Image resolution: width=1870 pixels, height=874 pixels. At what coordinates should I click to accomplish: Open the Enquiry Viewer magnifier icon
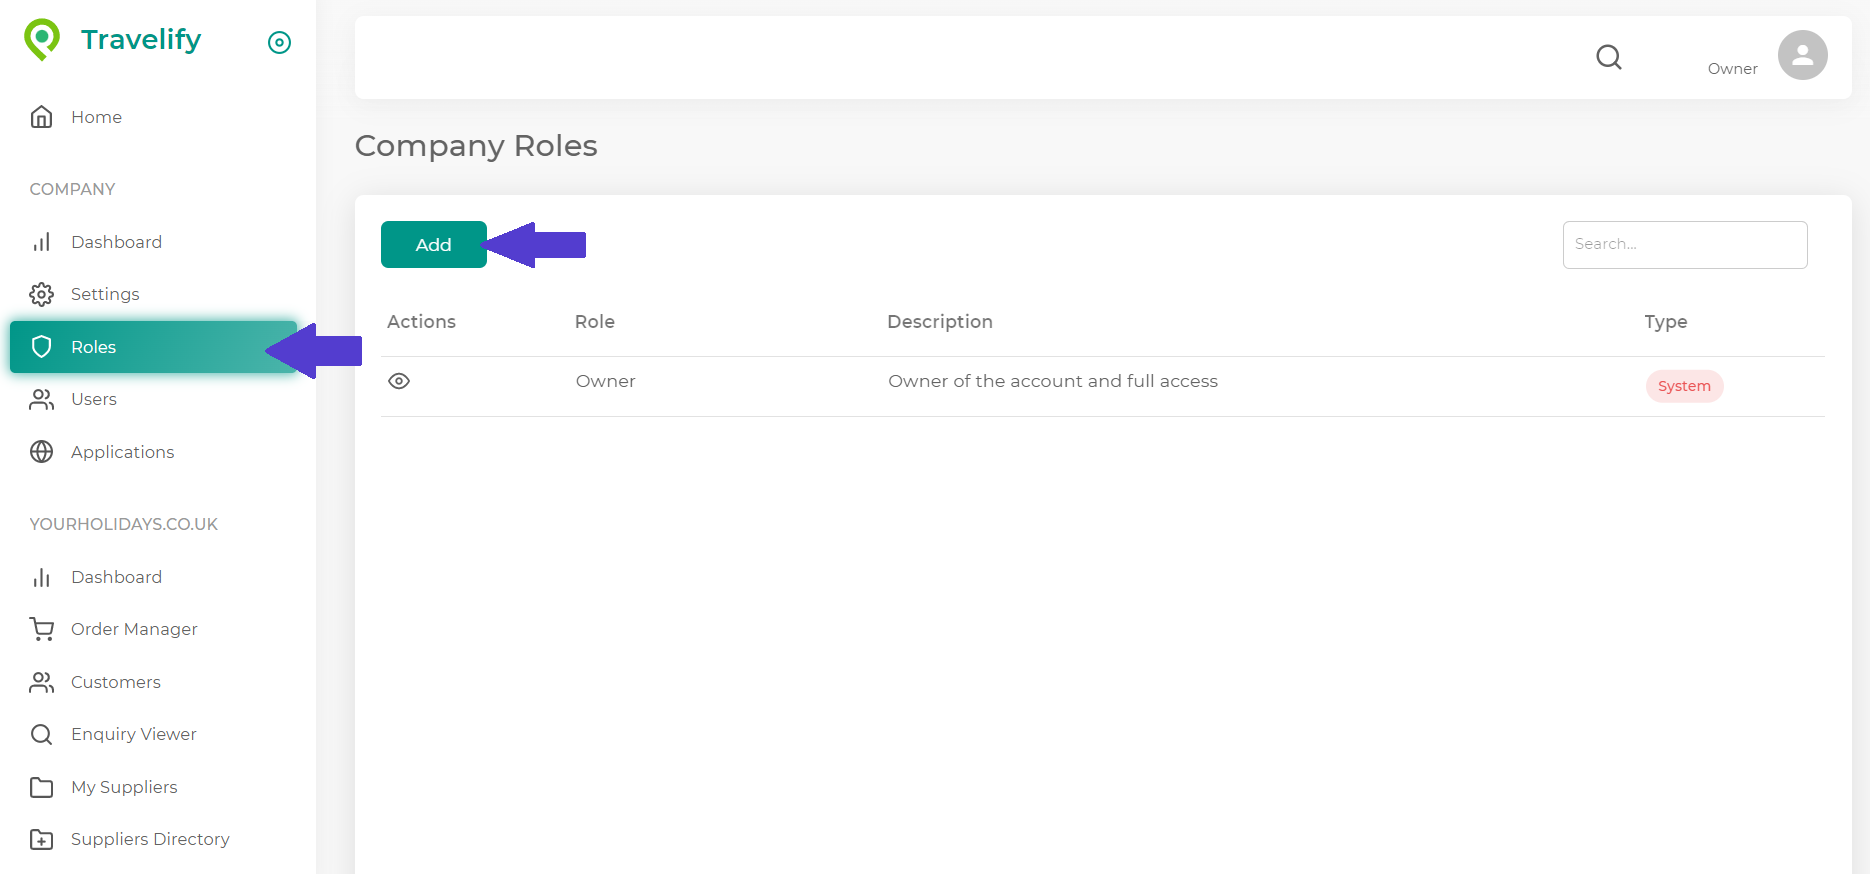[x=42, y=735]
